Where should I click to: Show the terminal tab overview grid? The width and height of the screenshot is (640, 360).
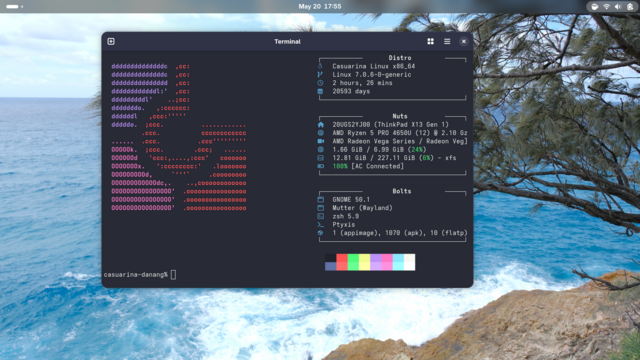pos(430,41)
